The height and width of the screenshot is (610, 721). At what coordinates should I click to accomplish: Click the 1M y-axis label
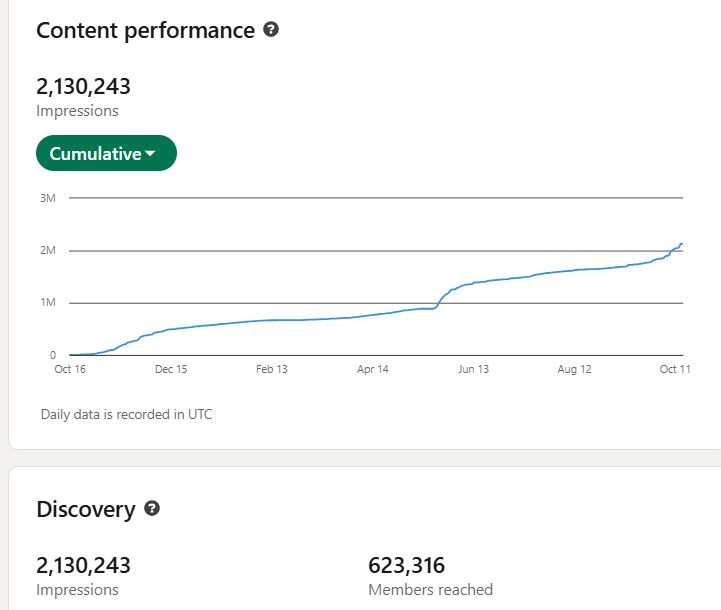pyautogui.click(x=48, y=302)
